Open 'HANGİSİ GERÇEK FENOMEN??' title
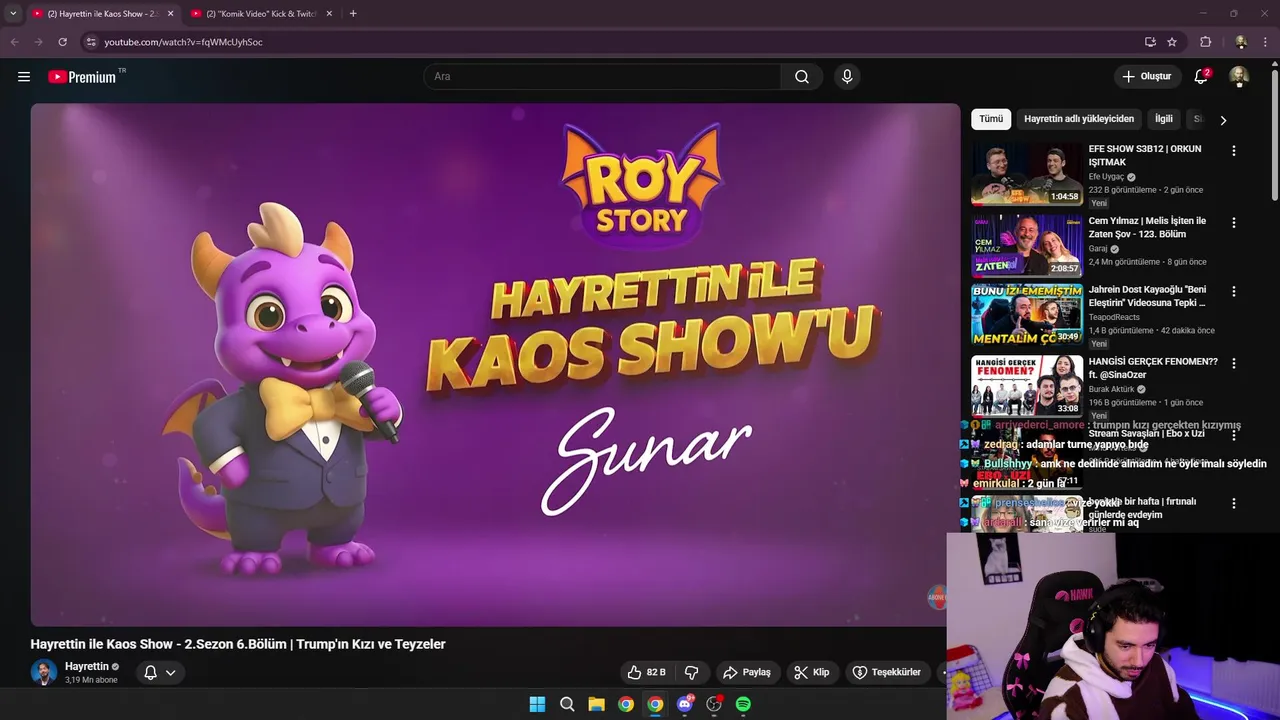 click(x=1153, y=368)
